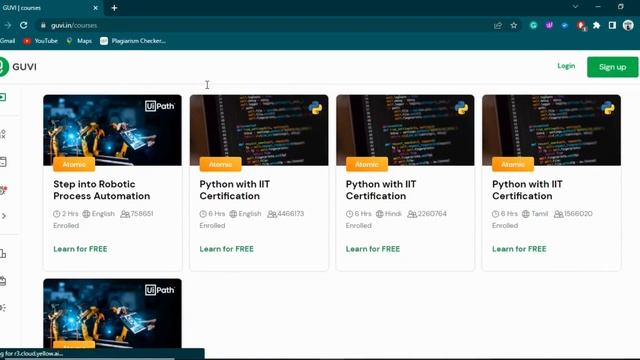The width and height of the screenshot is (640, 360).
Task: Expand the sidebar with the chevron arrow
Action: pyautogui.click(x=4, y=216)
